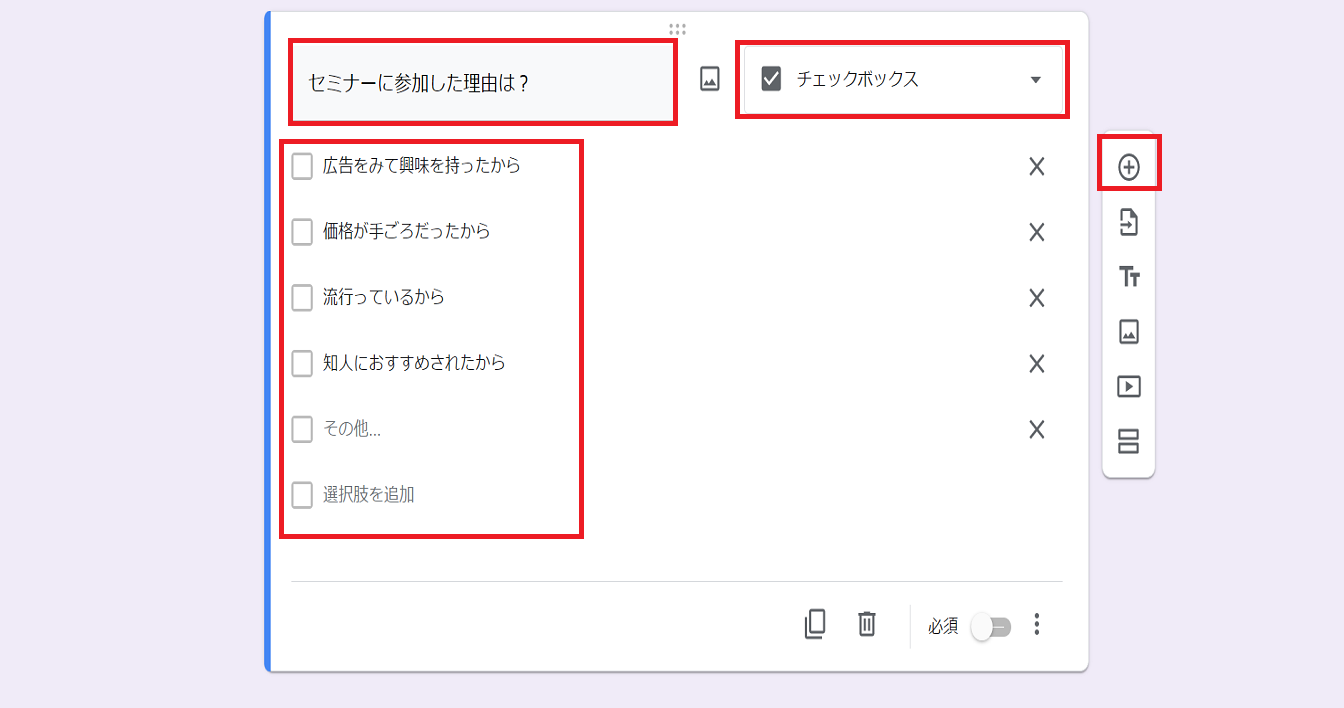1344x708 pixels.
Task: Click the add section icon
Action: pyautogui.click(x=1128, y=441)
